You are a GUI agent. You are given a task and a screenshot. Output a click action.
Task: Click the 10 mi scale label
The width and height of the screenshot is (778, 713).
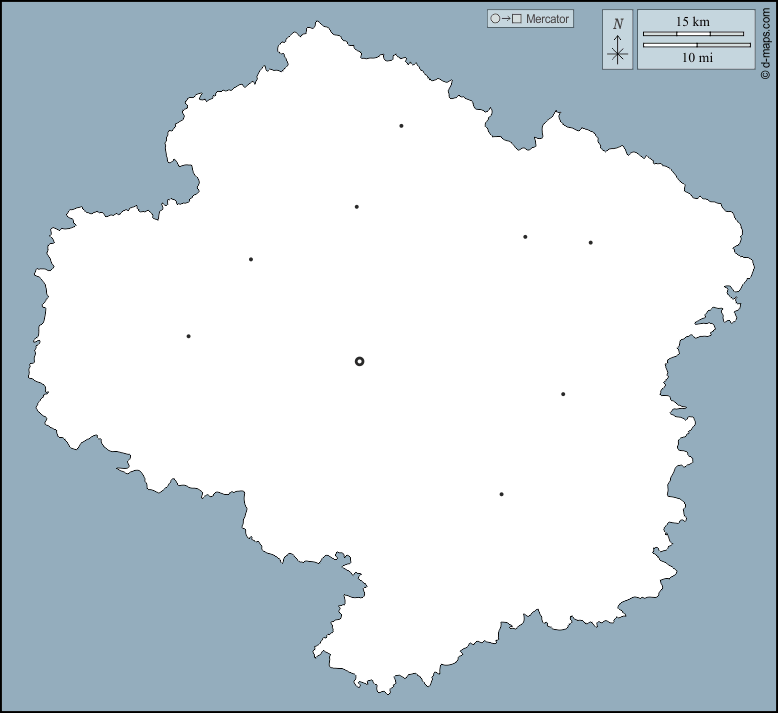[x=697, y=58]
